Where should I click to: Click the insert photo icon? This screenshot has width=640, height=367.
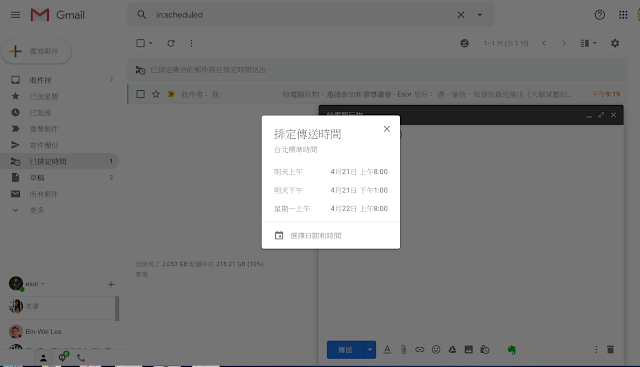[469, 350]
